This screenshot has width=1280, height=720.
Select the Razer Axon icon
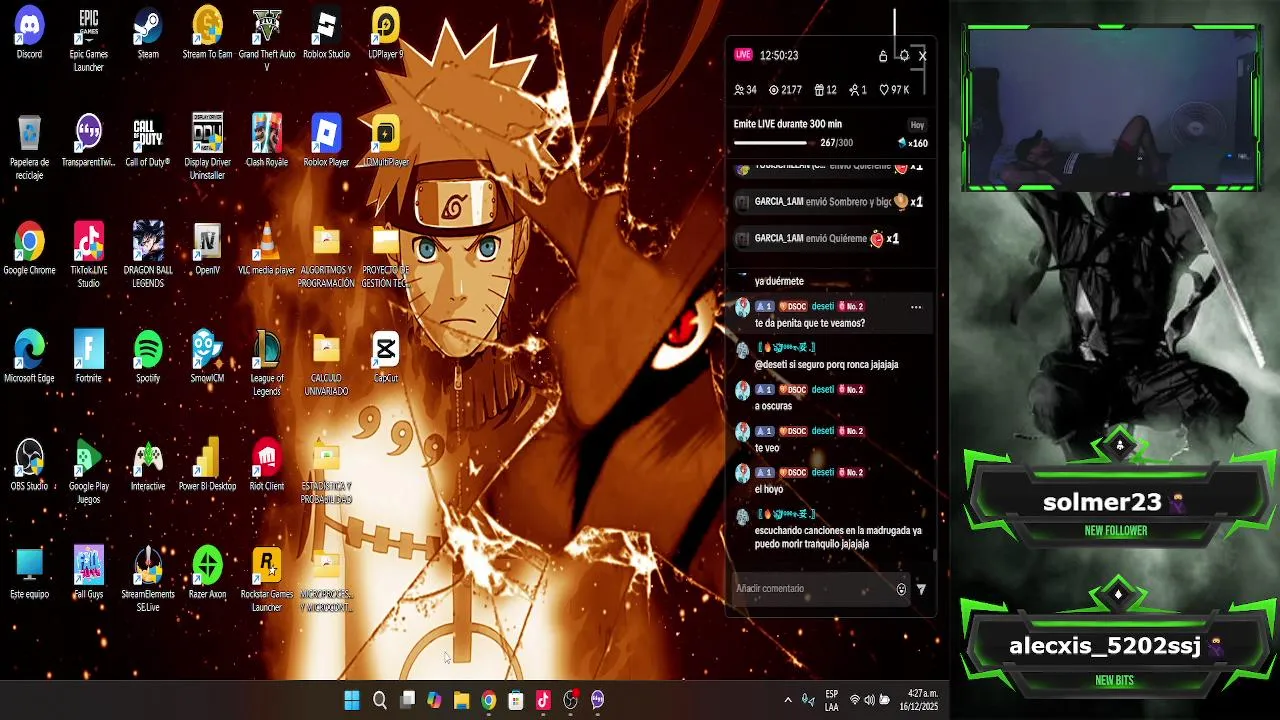(x=207, y=574)
